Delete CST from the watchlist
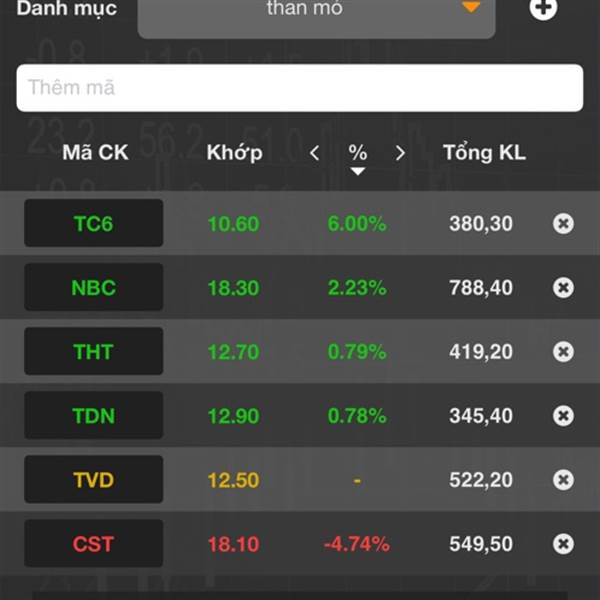 563,544
